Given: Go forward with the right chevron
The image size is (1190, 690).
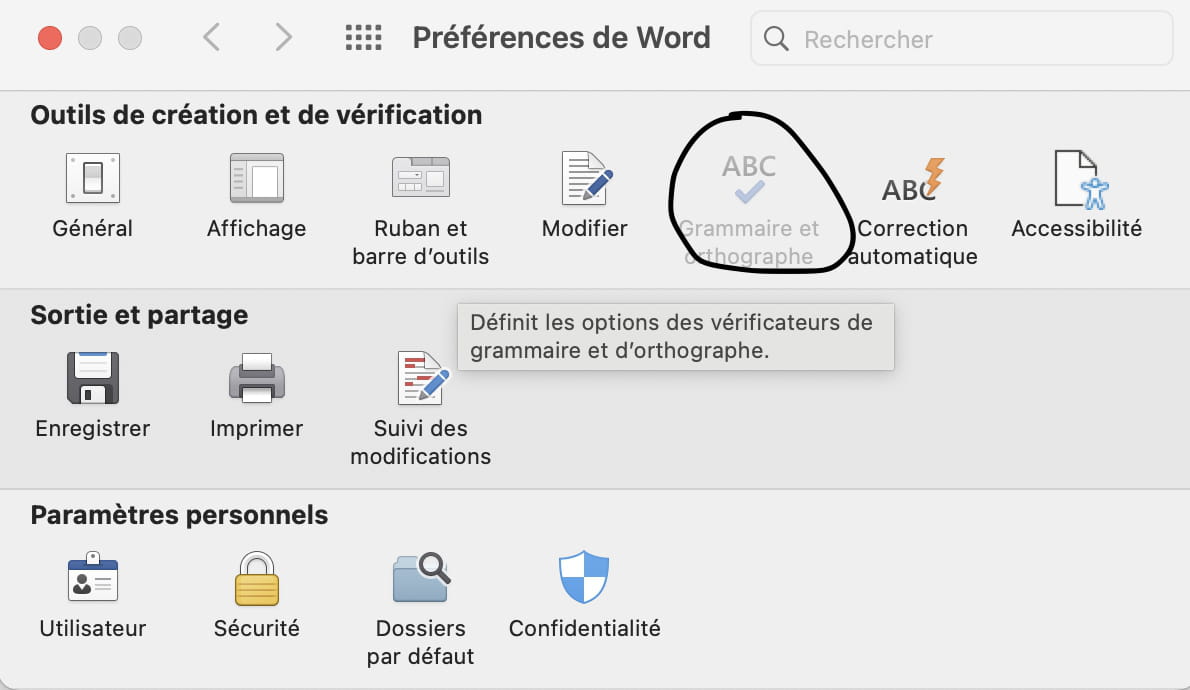Looking at the screenshot, I should click(x=283, y=37).
